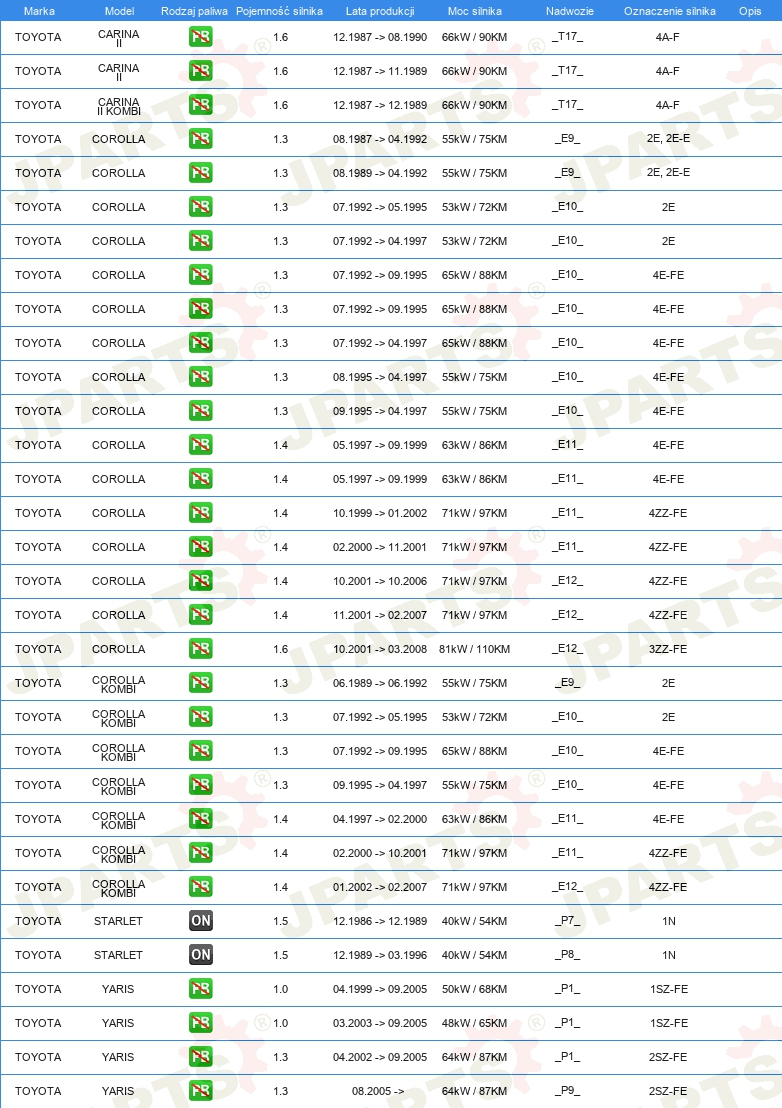Click fuel icon for Yaris 04.2002->09.2005
Image resolution: width=782 pixels, height=1108 pixels.
coord(201,1056)
